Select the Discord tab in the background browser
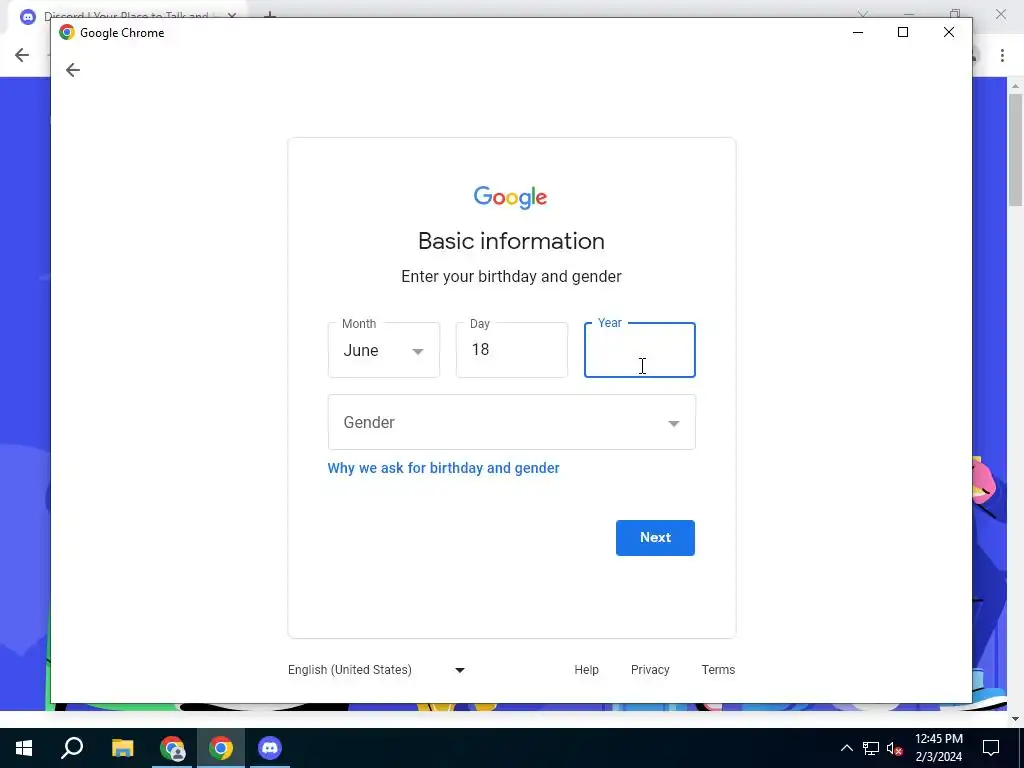1024x768 pixels. pos(124,15)
